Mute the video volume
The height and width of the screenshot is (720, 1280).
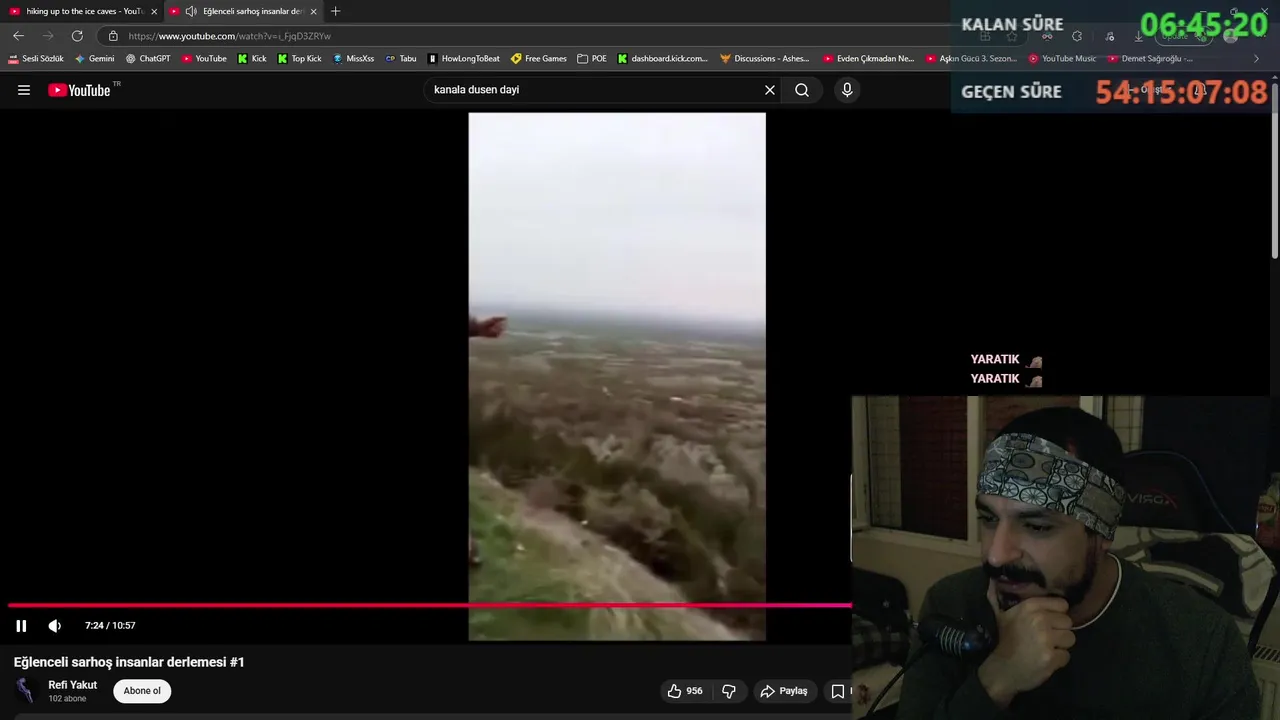55,626
